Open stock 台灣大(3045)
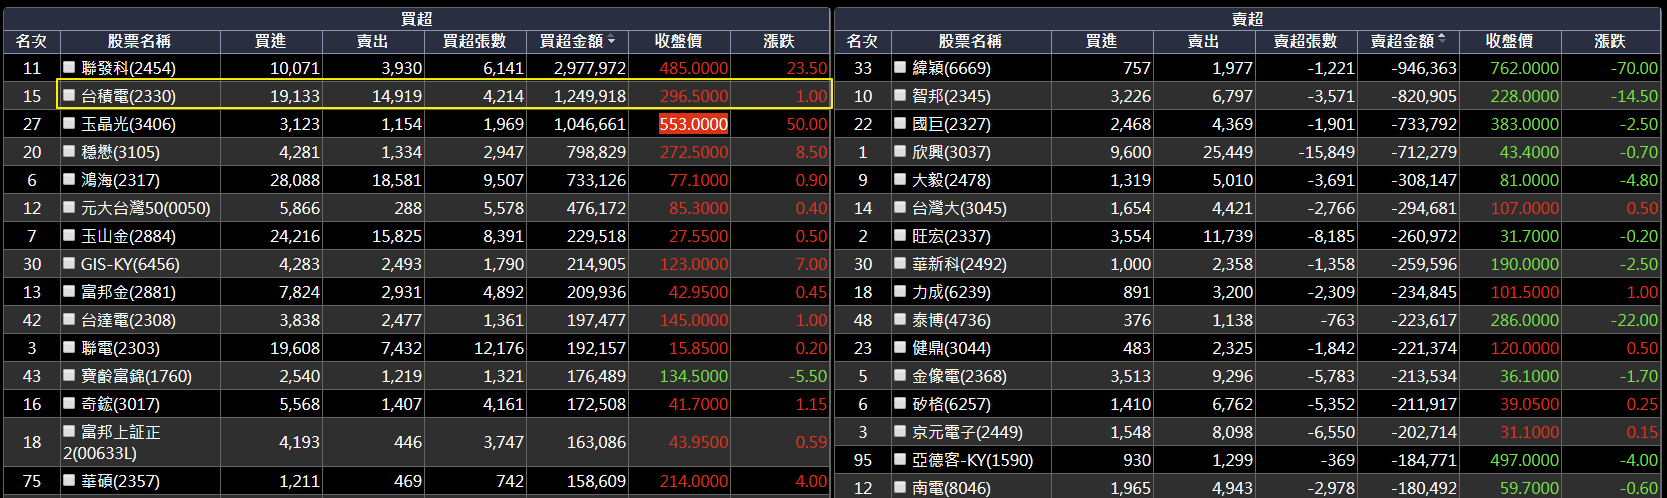The image size is (1667, 498). coord(959,208)
